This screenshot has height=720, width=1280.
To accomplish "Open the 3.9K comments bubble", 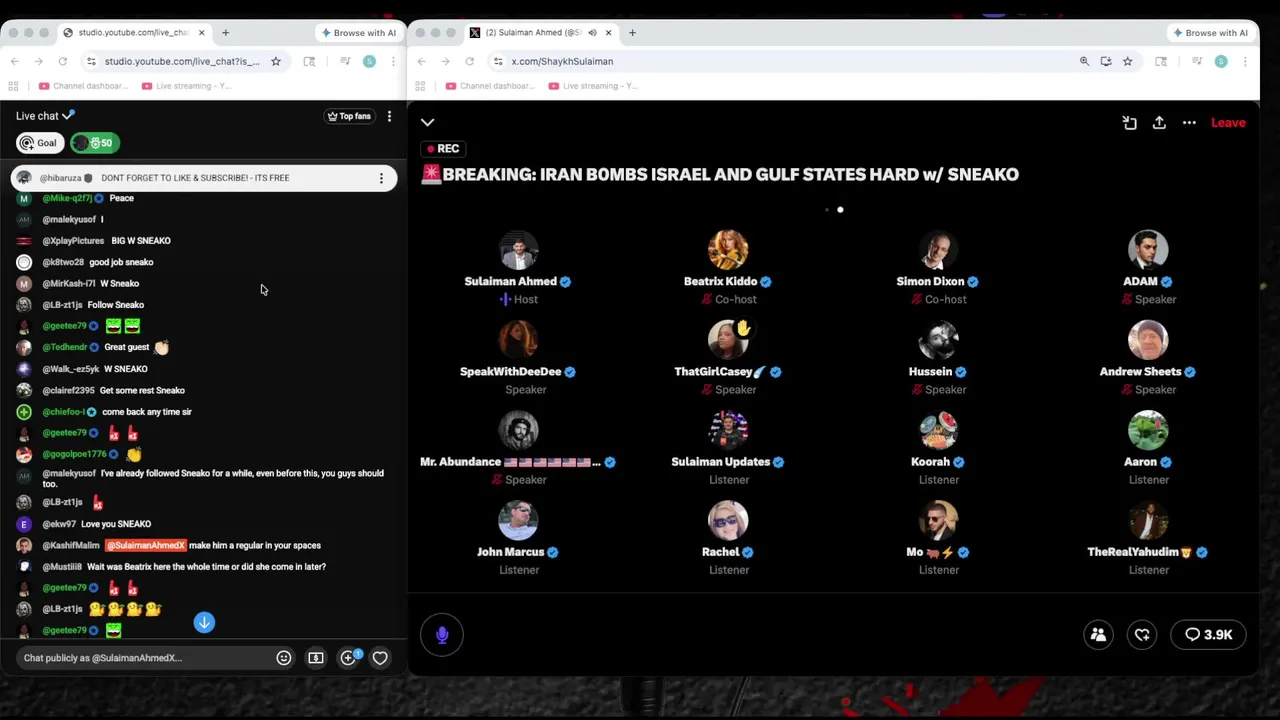I will click(x=1209, y=635).
